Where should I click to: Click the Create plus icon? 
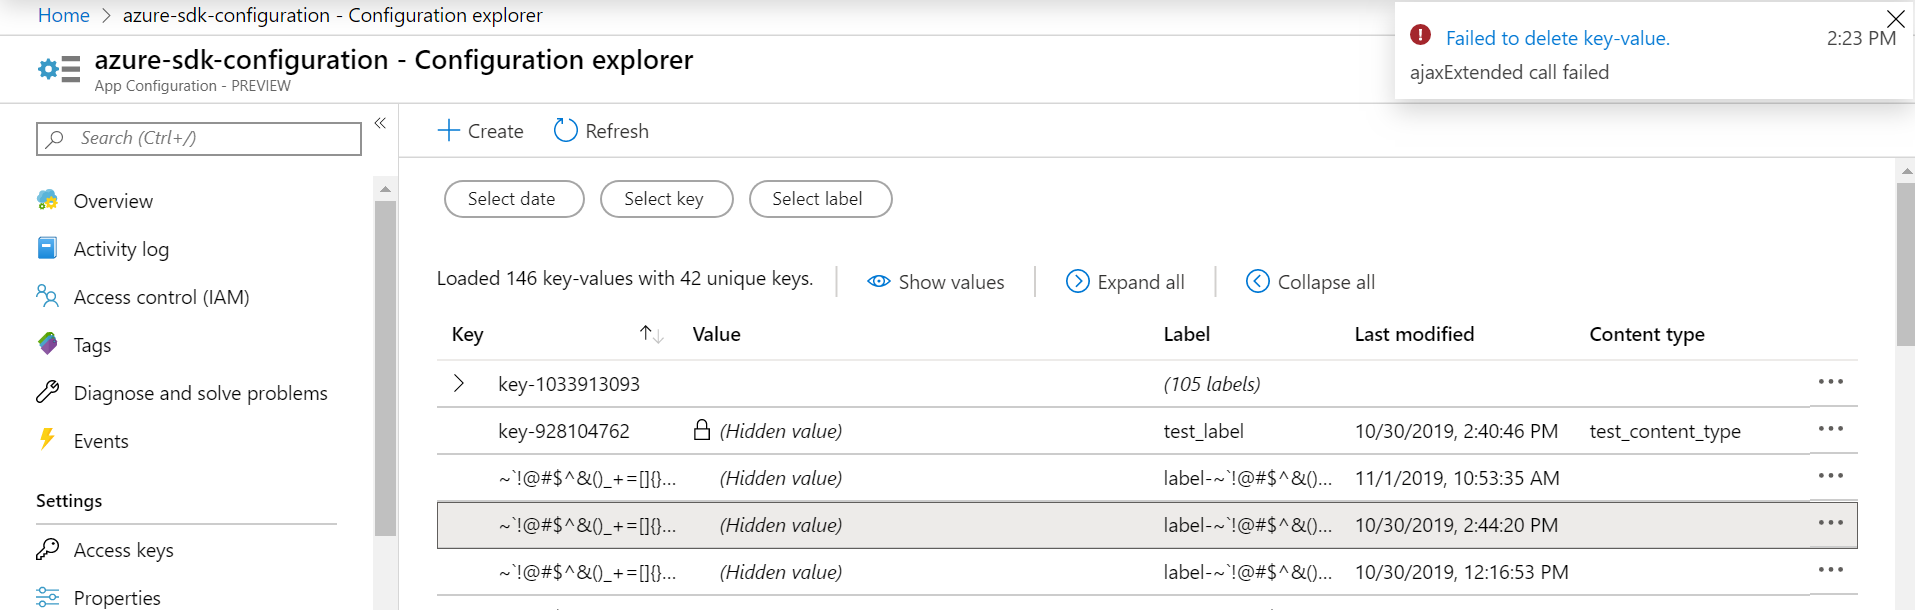click(449, 131)
